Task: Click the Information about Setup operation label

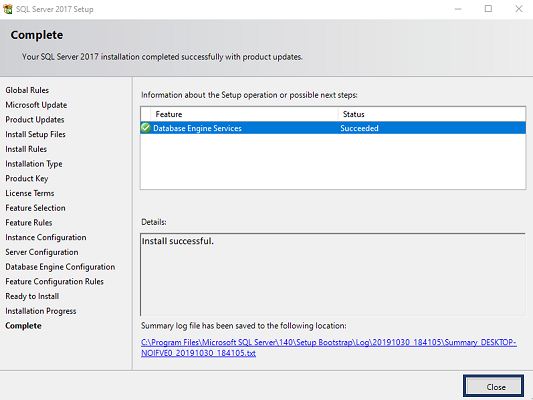Action: [x=249, y=95]
